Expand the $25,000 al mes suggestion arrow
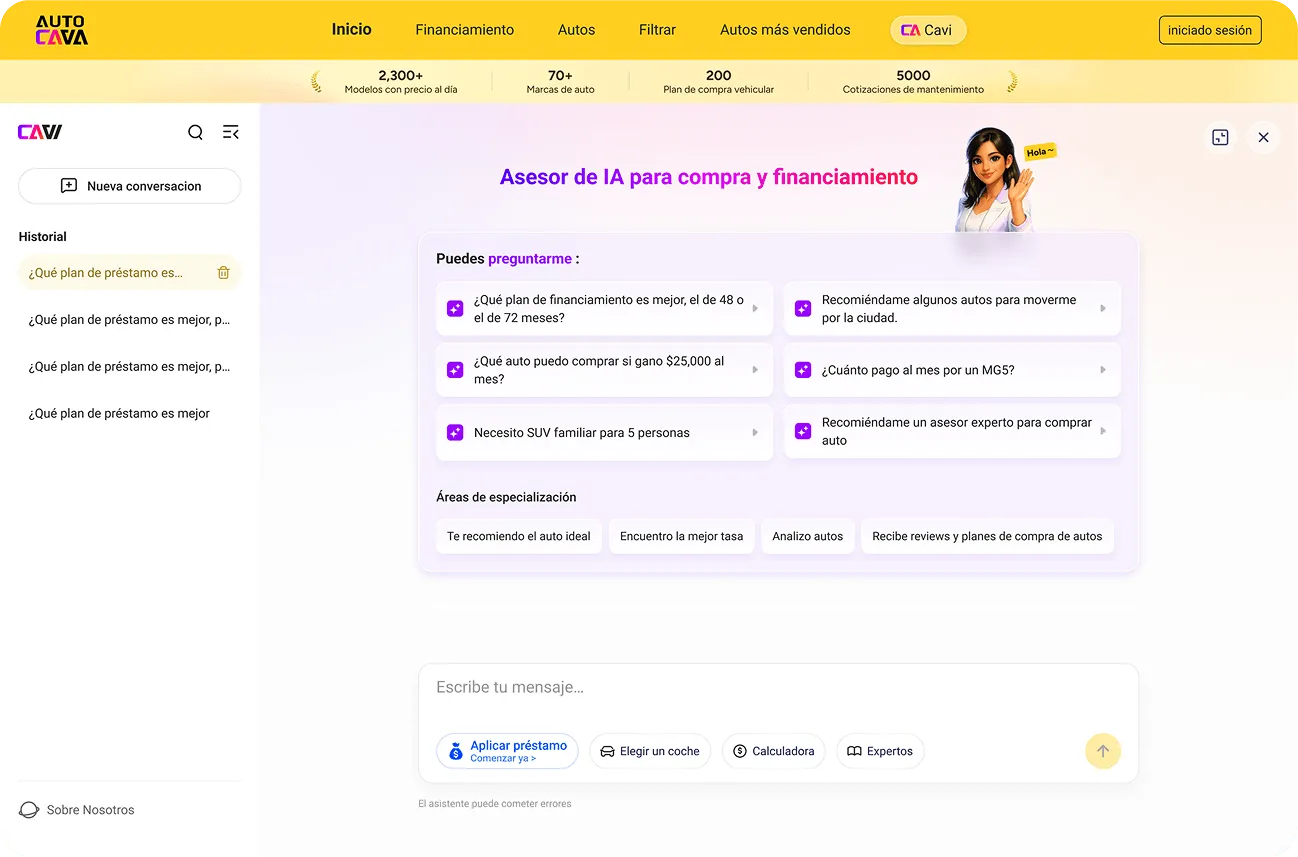This screenshot has width=1298, height=857. coord(755,370)
